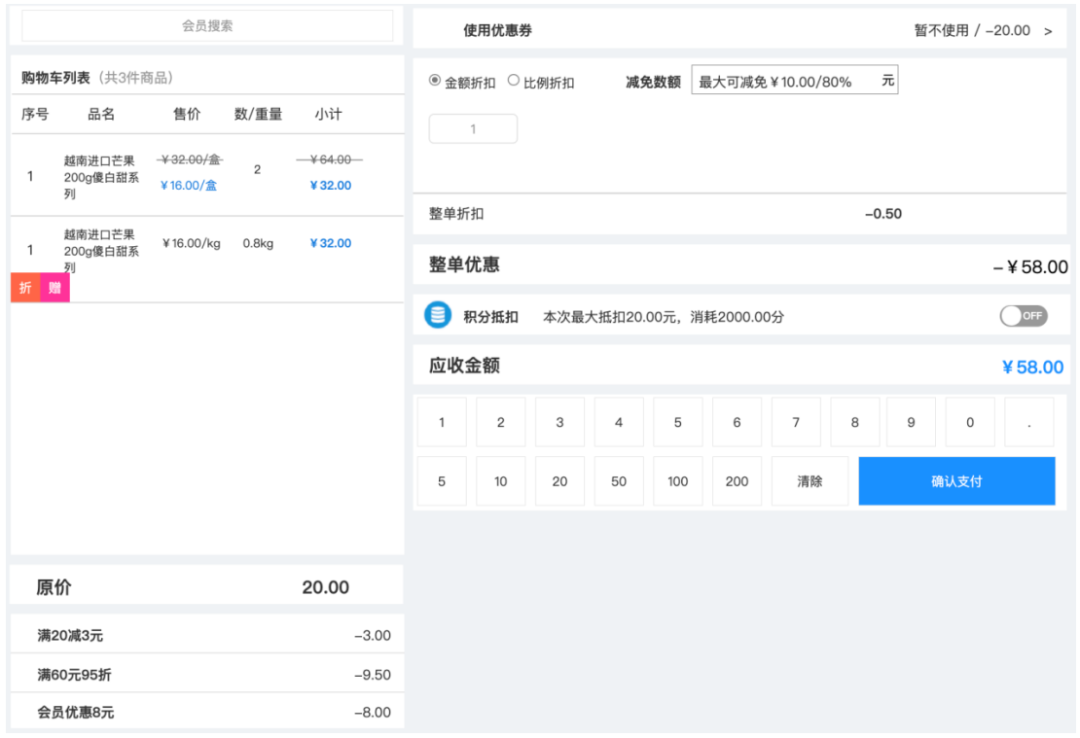
Task: Select the 比例折扣 radio button
Action: 514,81
